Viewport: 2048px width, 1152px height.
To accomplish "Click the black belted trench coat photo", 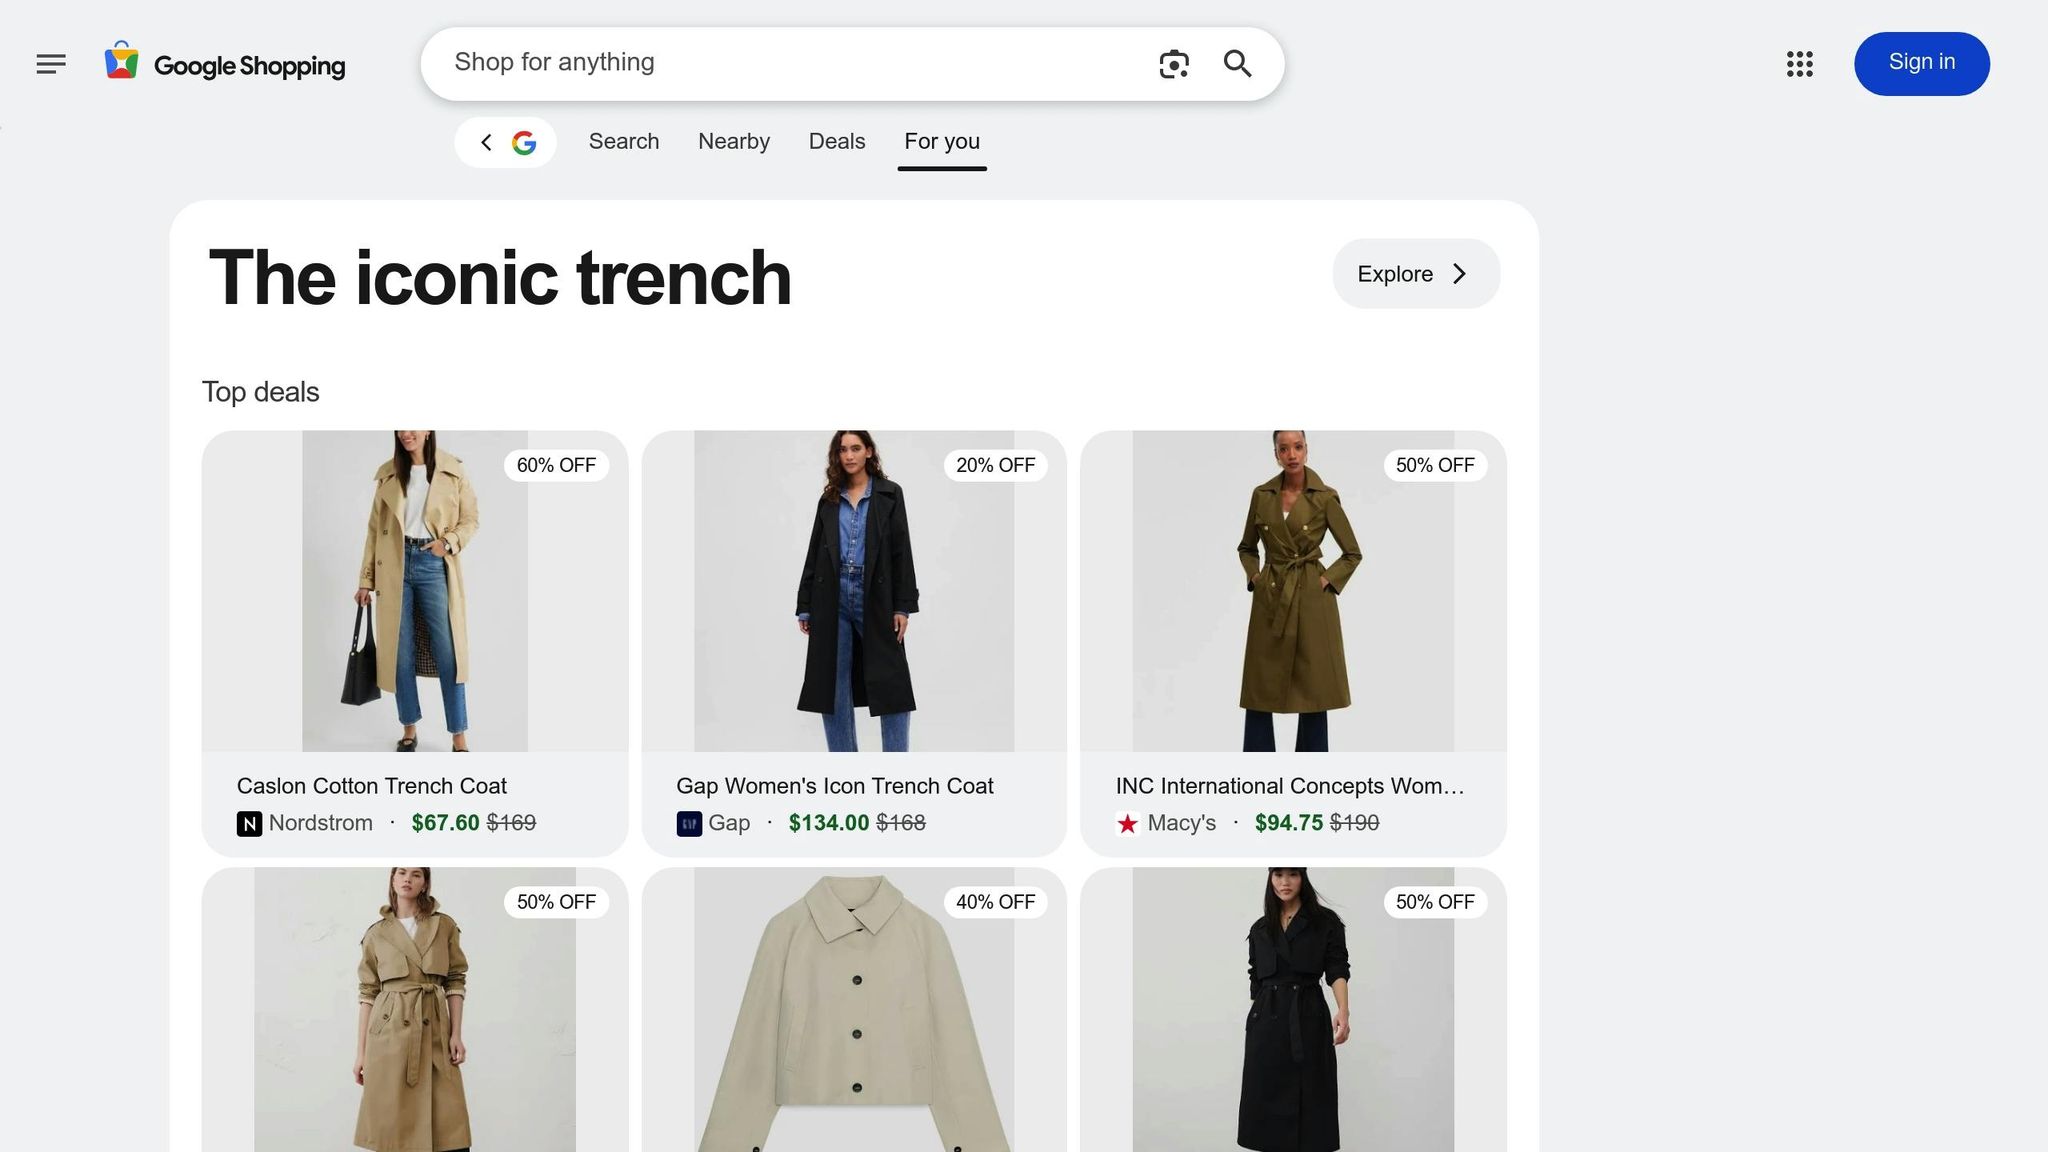I will click(1293, 1010).
